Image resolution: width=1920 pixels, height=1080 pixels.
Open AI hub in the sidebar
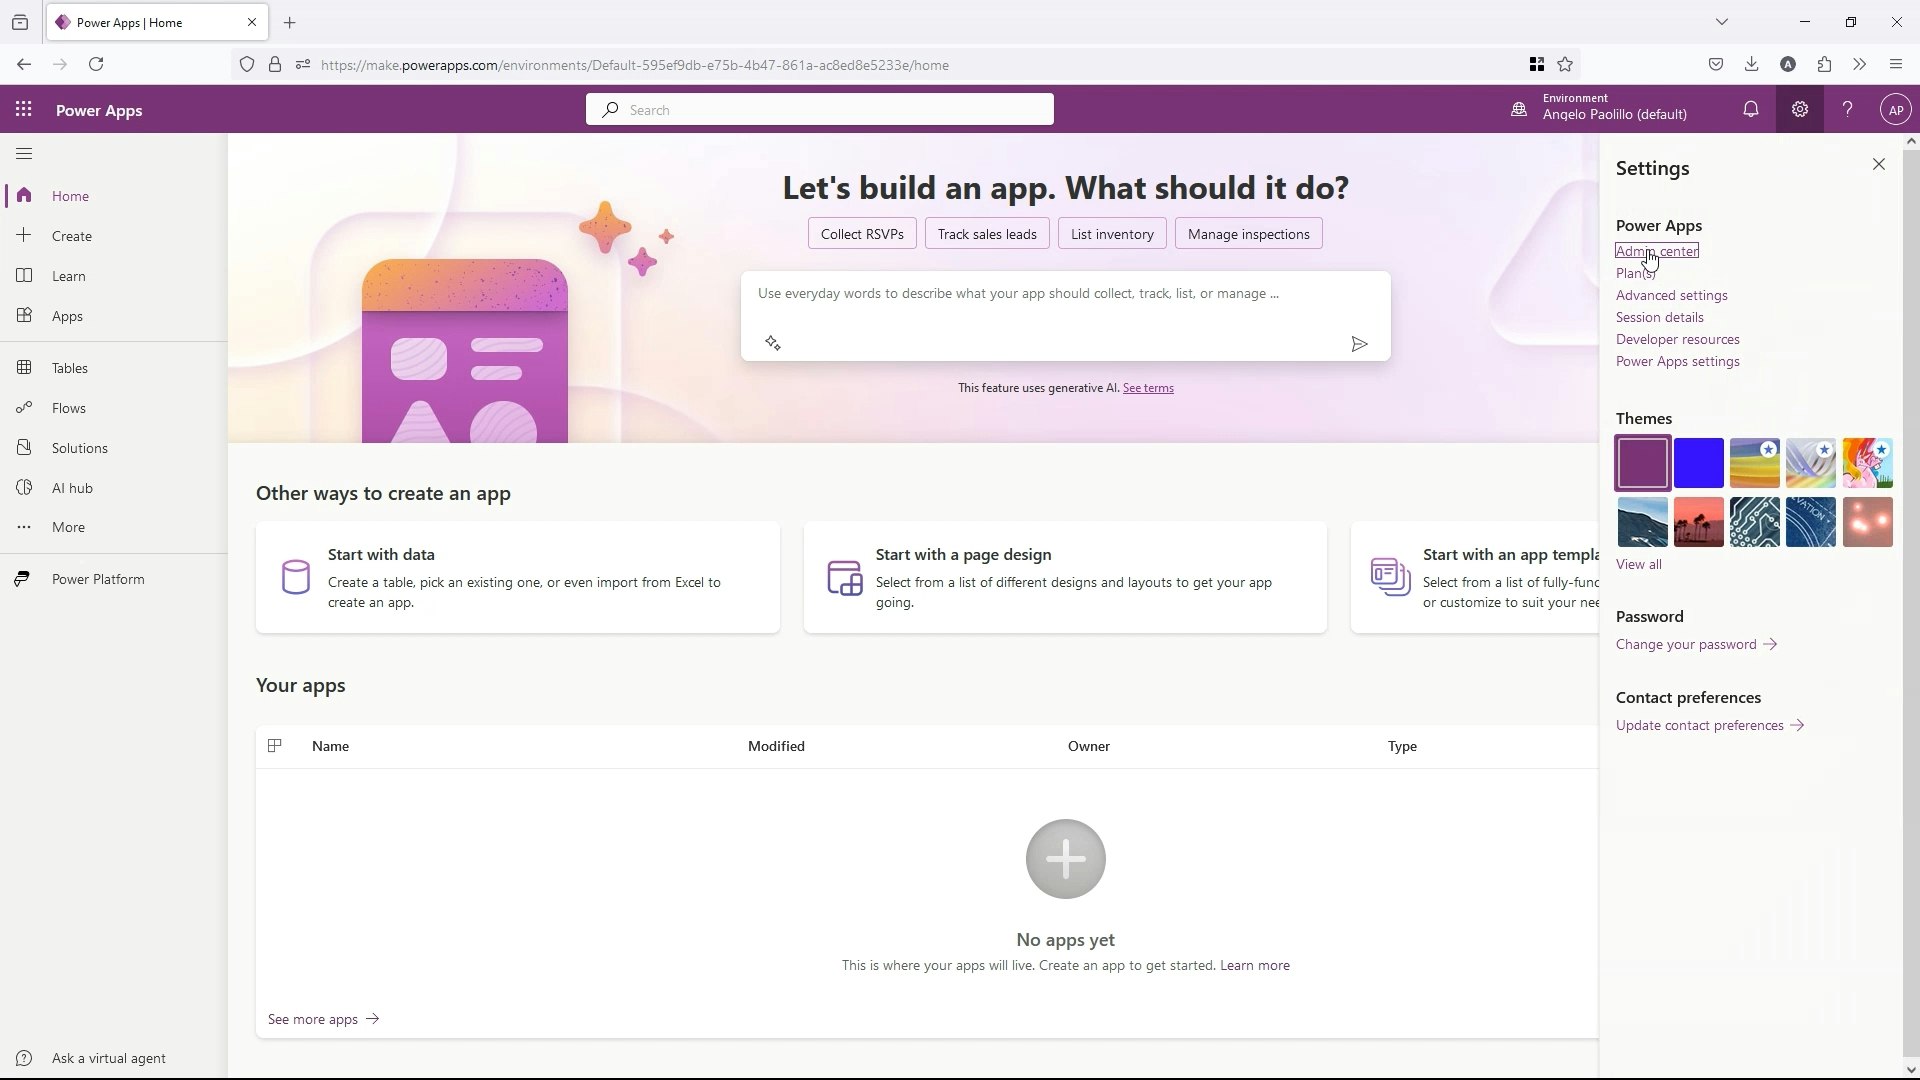pyautogui.click(x=72, y=488)
